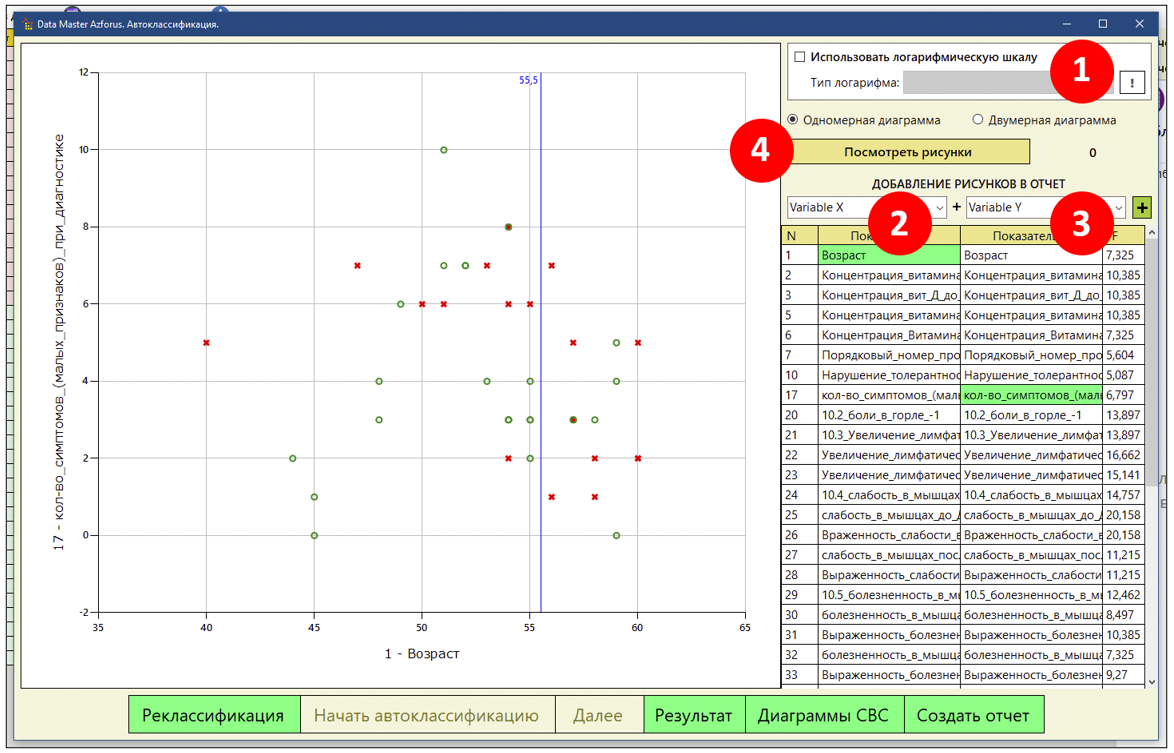Enable the logarithmic scale checkbox
This screenshot has height=753, width=1174.
(799, 58)
